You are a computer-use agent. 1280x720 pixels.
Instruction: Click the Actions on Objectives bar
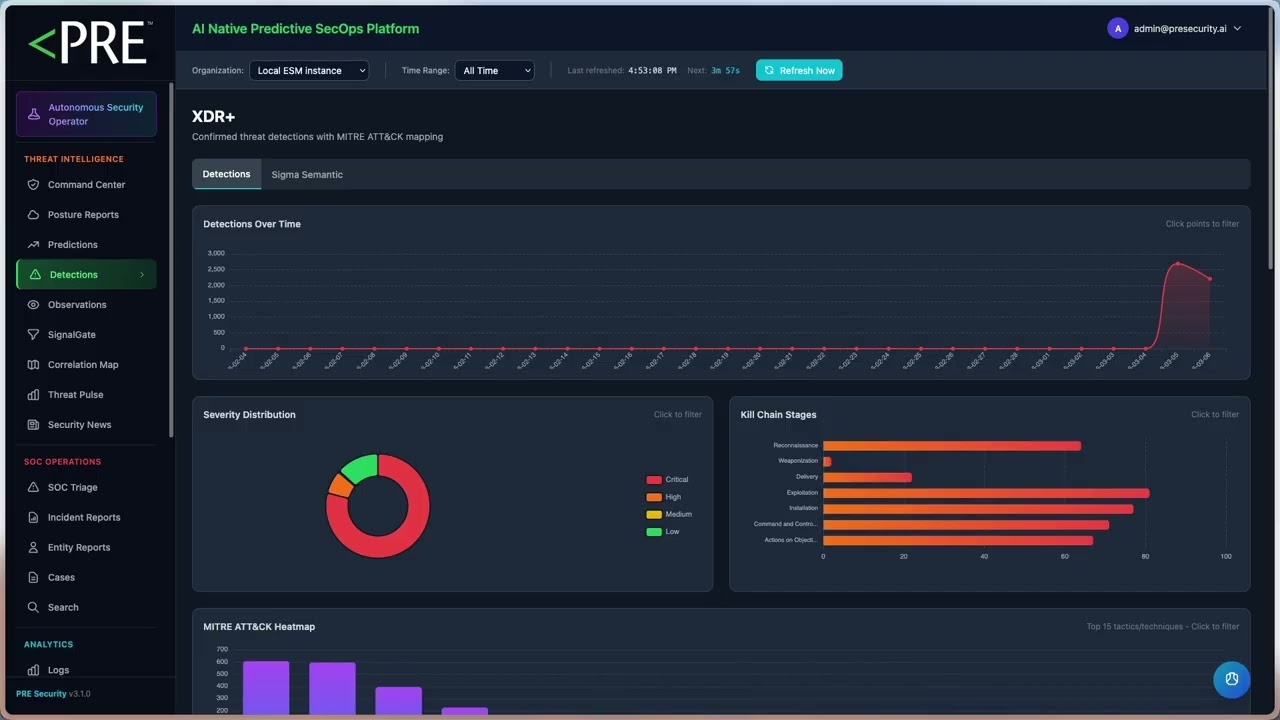click(958, 541)
